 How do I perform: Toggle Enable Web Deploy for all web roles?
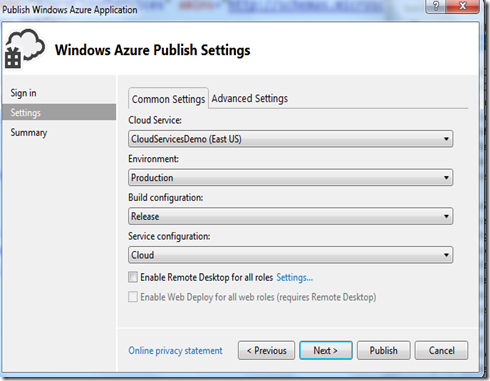coord(133,297)
